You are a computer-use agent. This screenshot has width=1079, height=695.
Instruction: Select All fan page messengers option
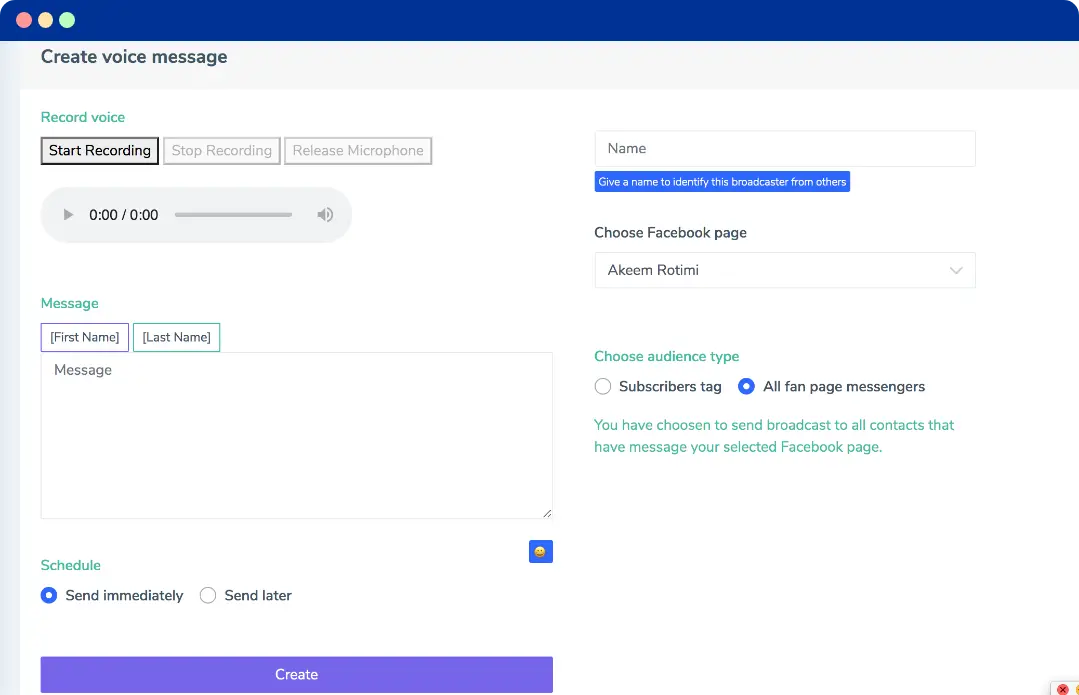tap(746, 387)
